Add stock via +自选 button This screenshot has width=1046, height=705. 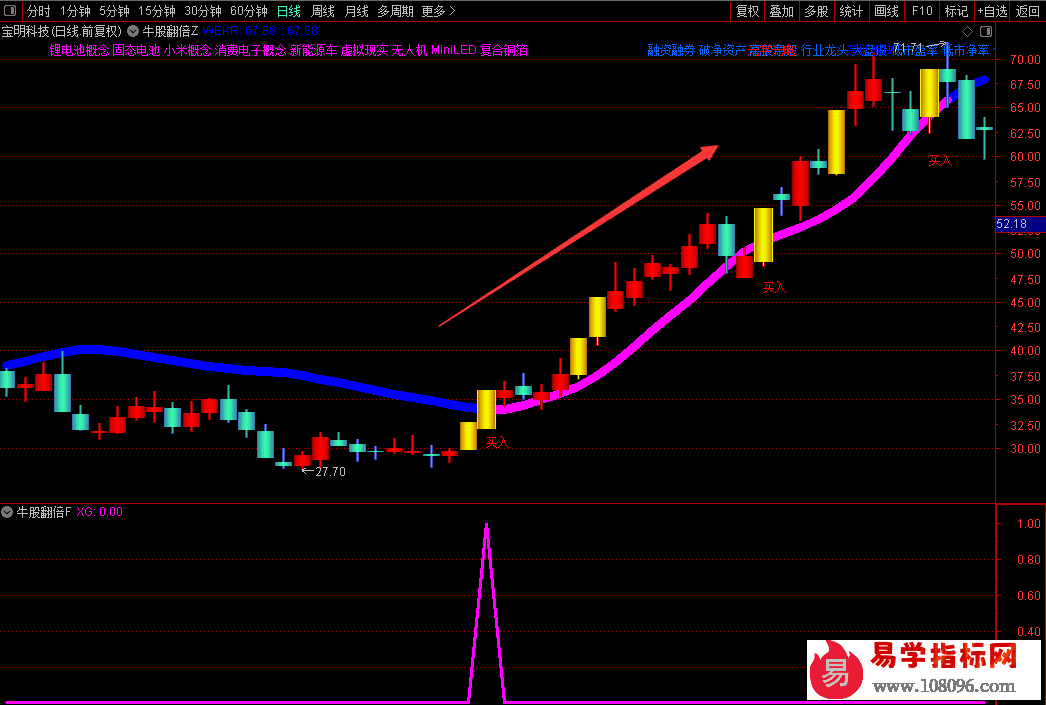pyautogui.click(x=992, y=11)
